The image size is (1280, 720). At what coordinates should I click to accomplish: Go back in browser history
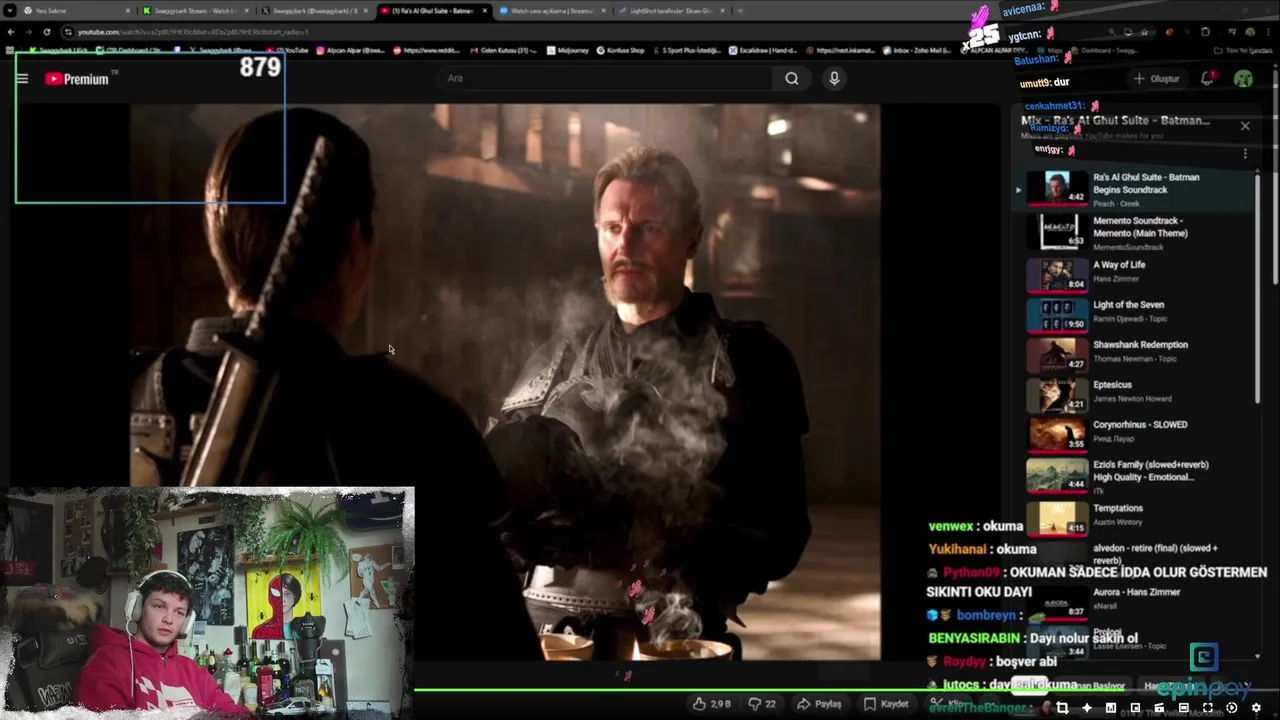(10, 32)
